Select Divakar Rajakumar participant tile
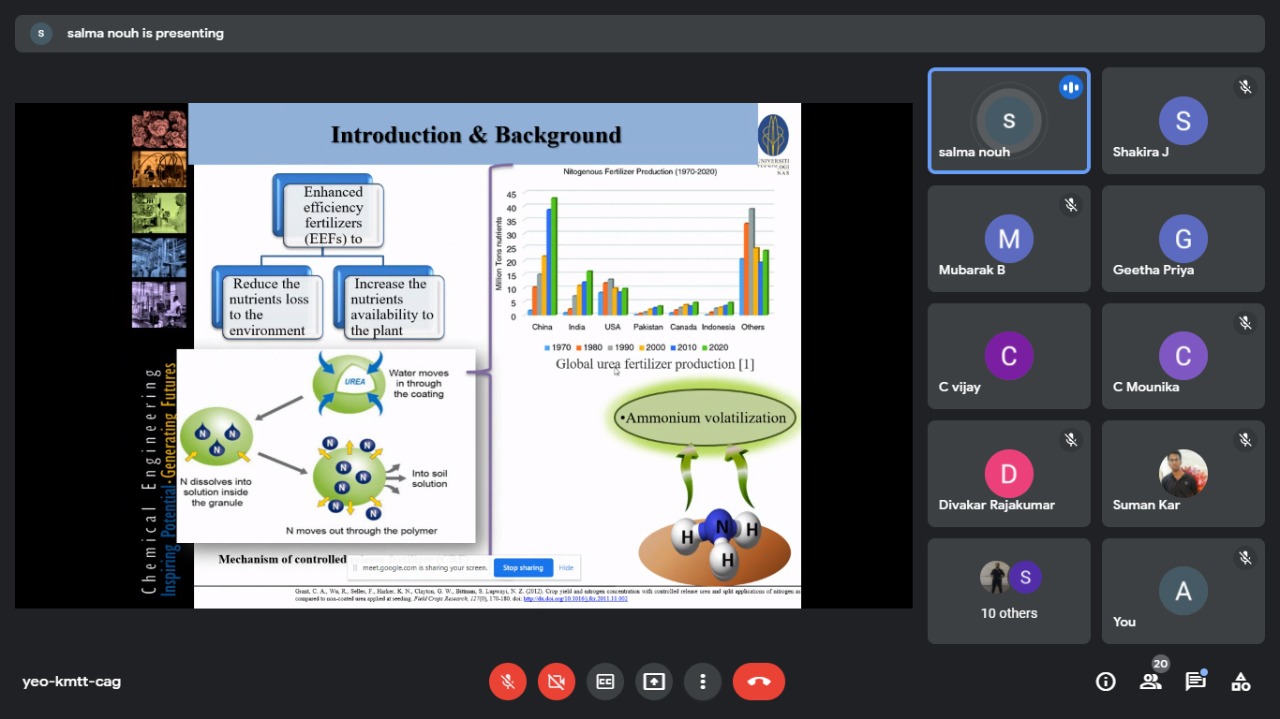 coord(1009,474)
